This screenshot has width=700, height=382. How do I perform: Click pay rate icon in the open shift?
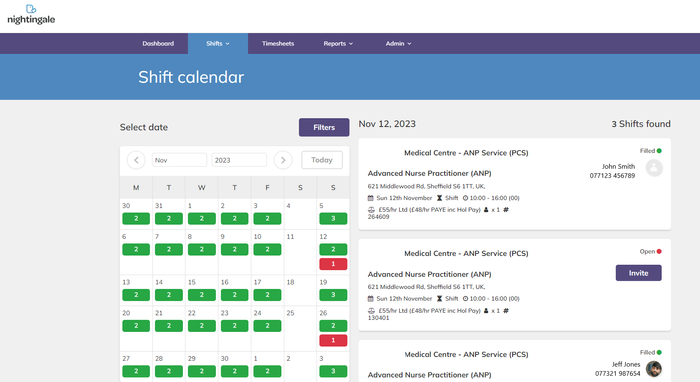coord(371,310)
